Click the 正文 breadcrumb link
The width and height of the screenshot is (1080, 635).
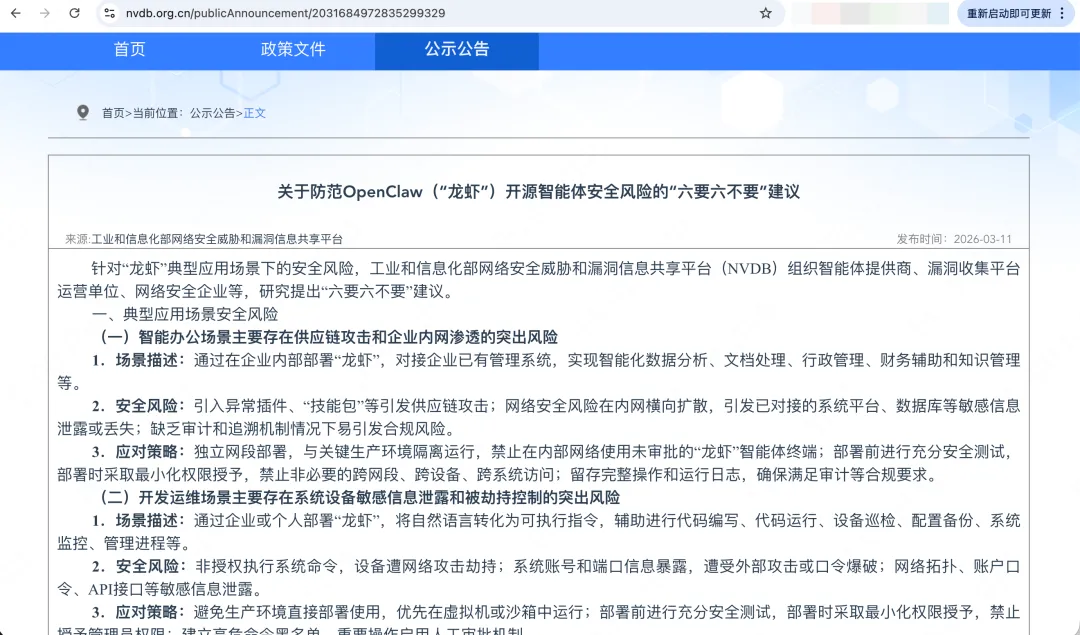255,113
